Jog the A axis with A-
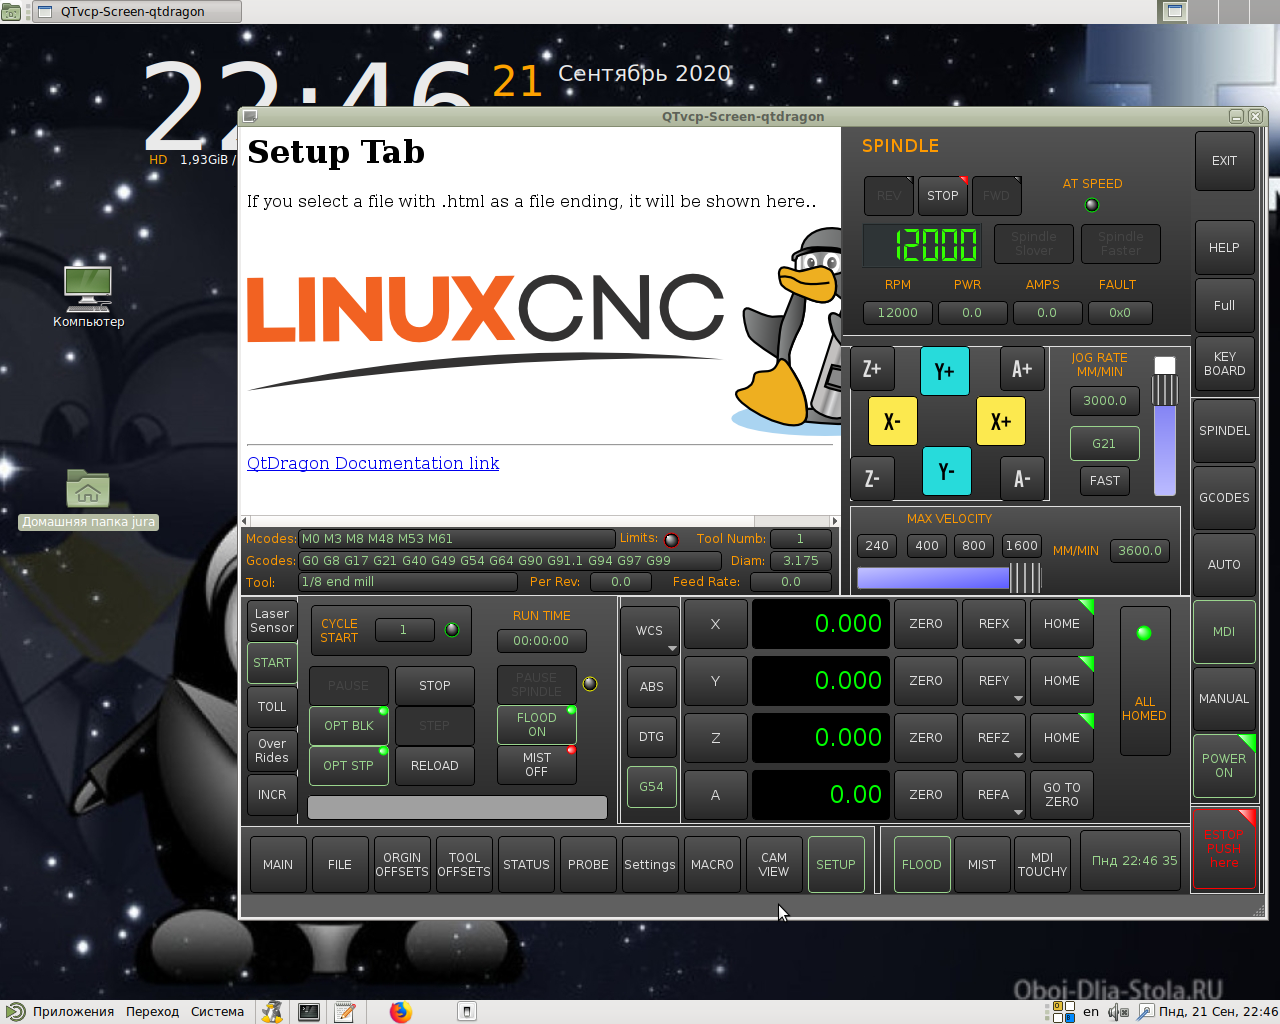Viewport: 1280px width, 1024px height. pyautogui.click(x=1022, y=478)
